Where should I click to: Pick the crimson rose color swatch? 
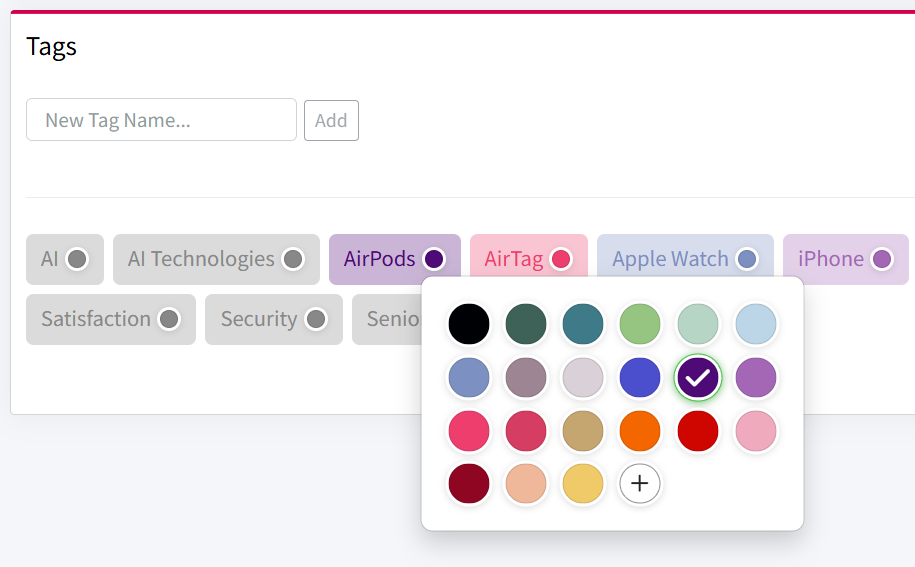pyautogui.click(x=526, y=431)
